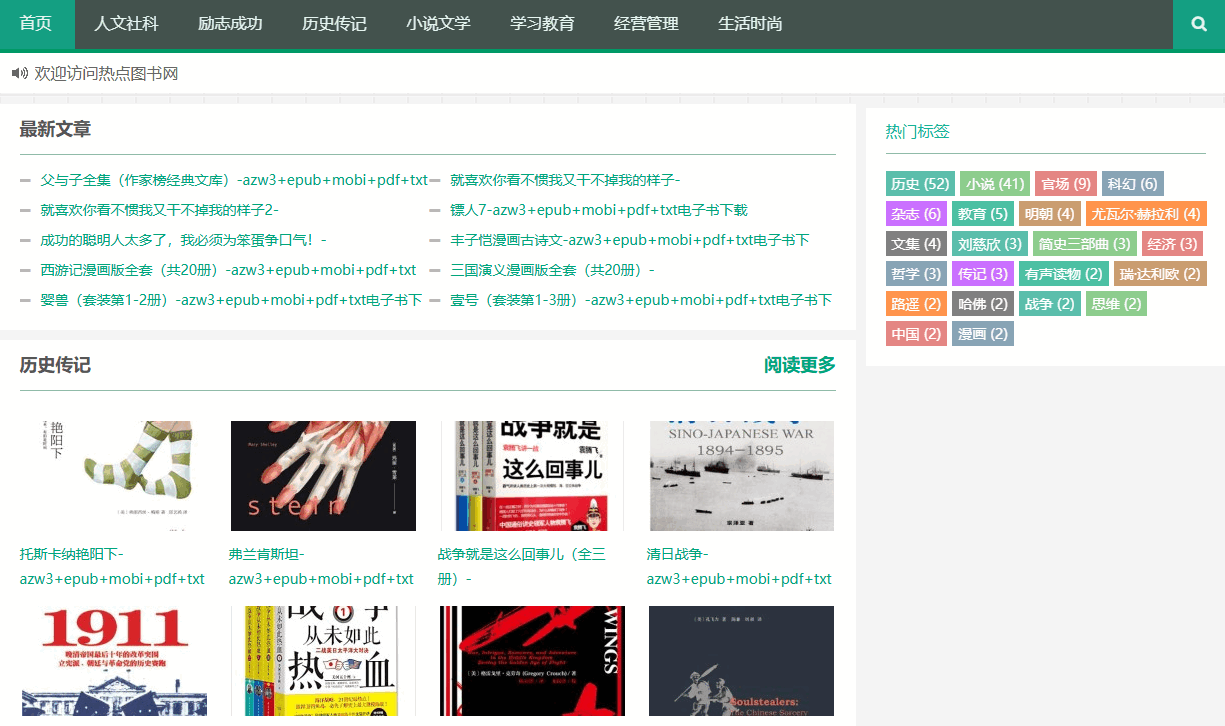
Task: Click 阅读更多 link in 历史传记 section
Action: [799, 365]
